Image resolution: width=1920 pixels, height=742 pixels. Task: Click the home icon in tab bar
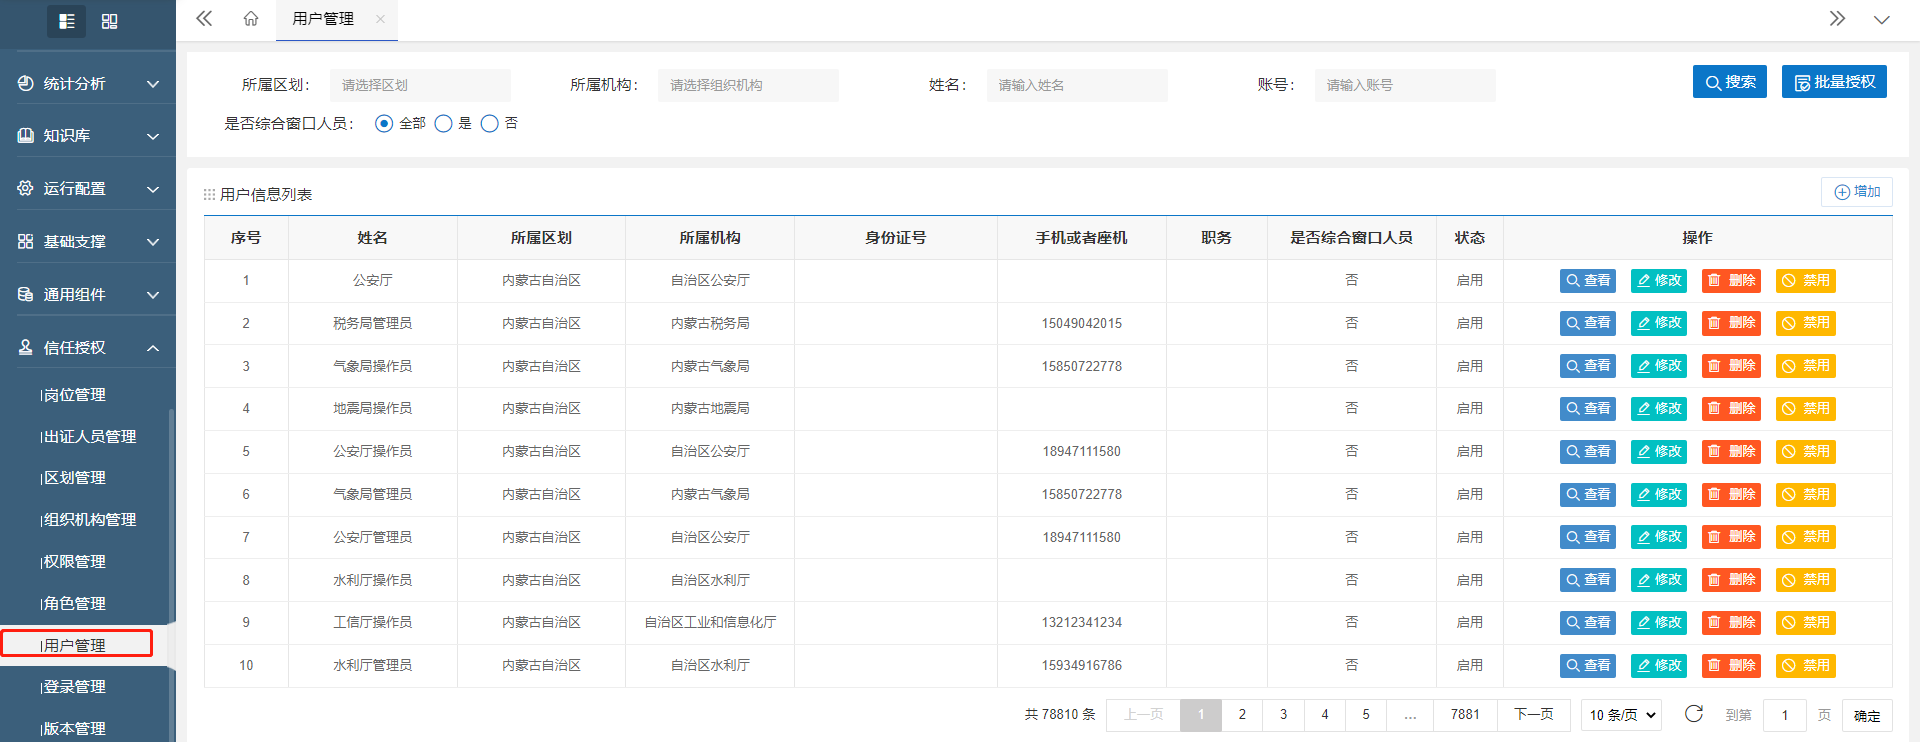[251, 19]
